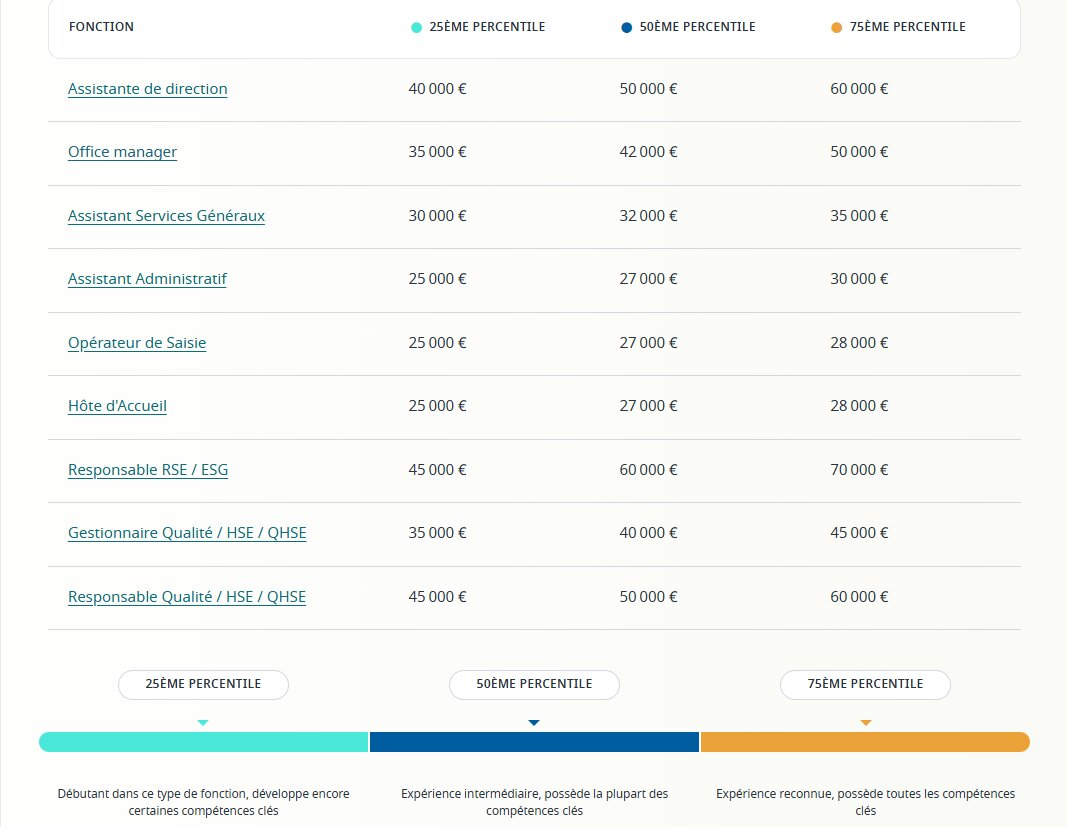Open the Office manager salary link
Screen dimensions: 1067x827
click(122, 152)
